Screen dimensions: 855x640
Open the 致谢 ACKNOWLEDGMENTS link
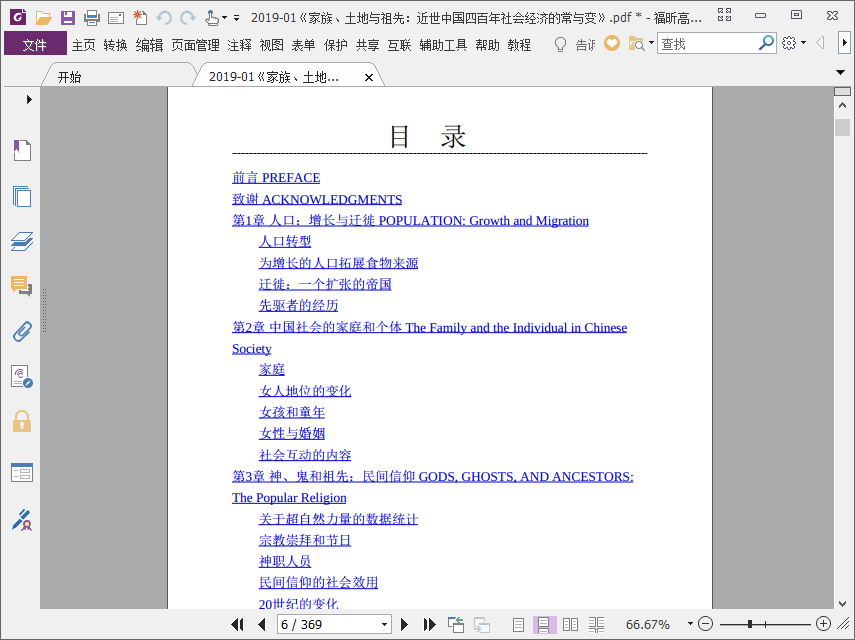317,200
